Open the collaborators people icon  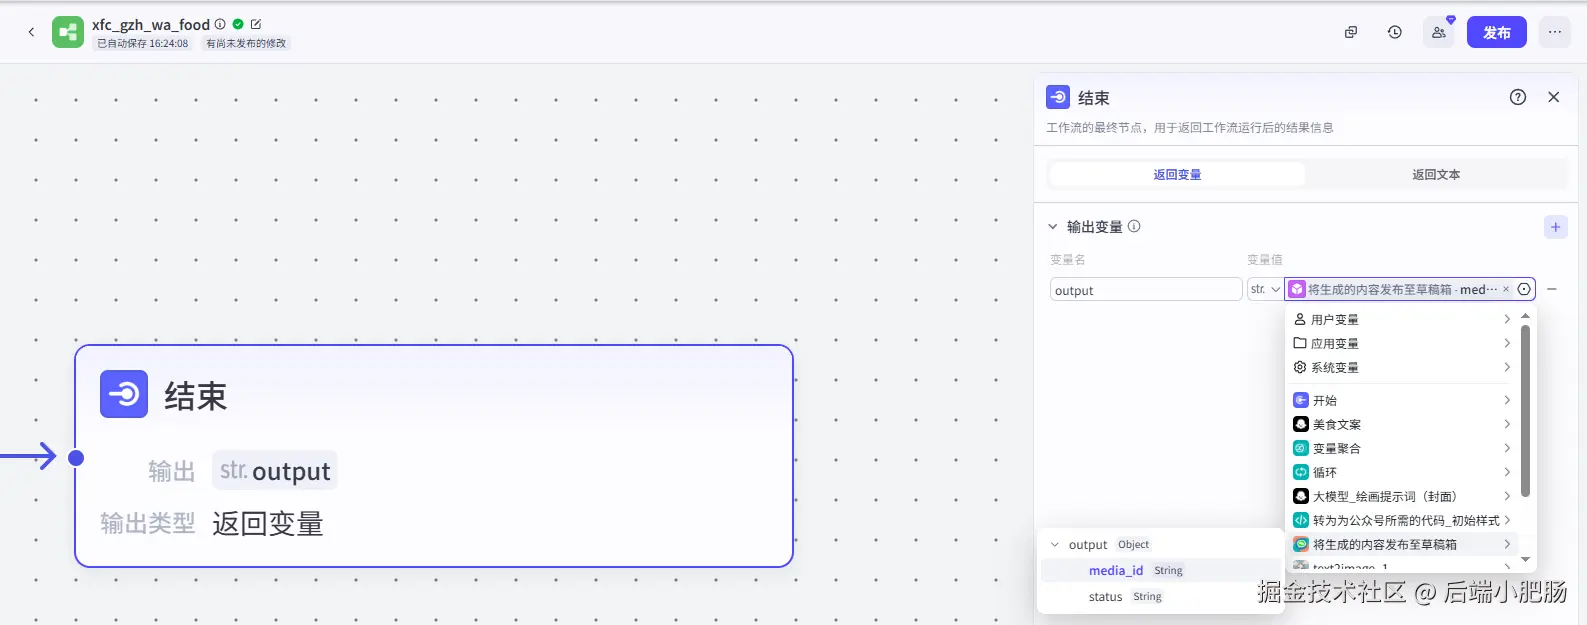click(1439, 32)
